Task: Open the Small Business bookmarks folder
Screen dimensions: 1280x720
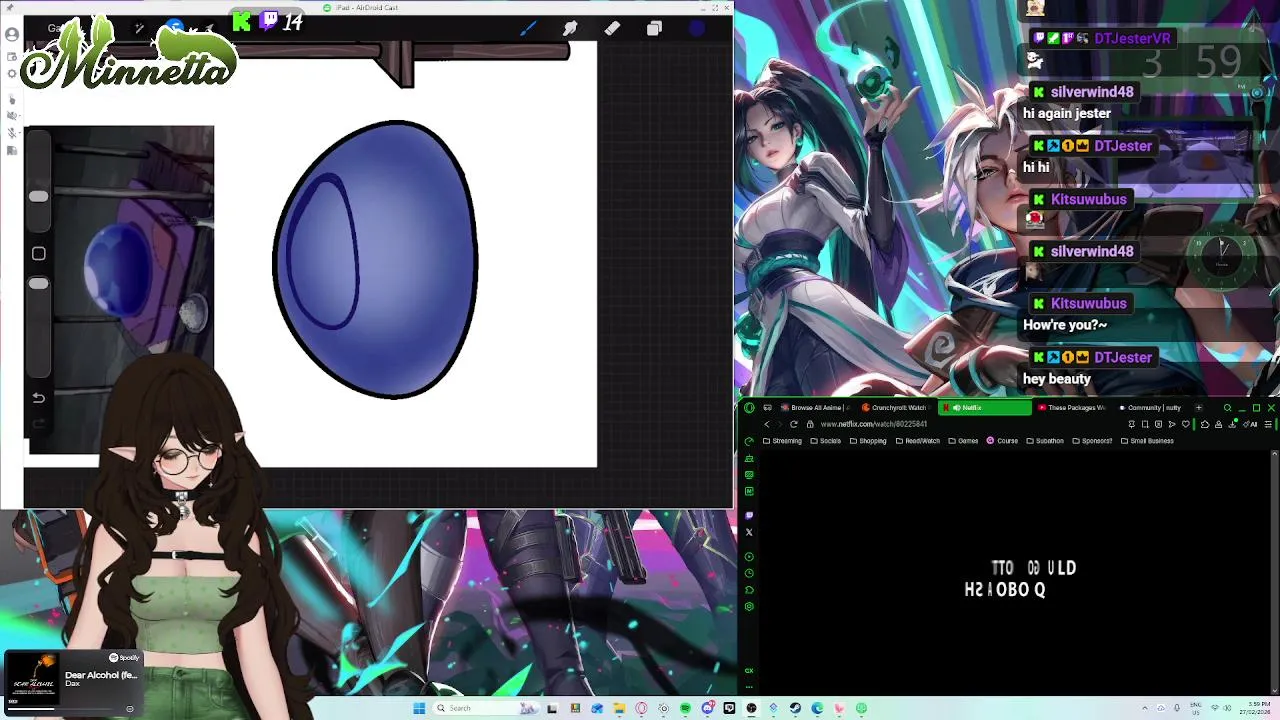Action: pyautogui.click(x=1147, y=441)
